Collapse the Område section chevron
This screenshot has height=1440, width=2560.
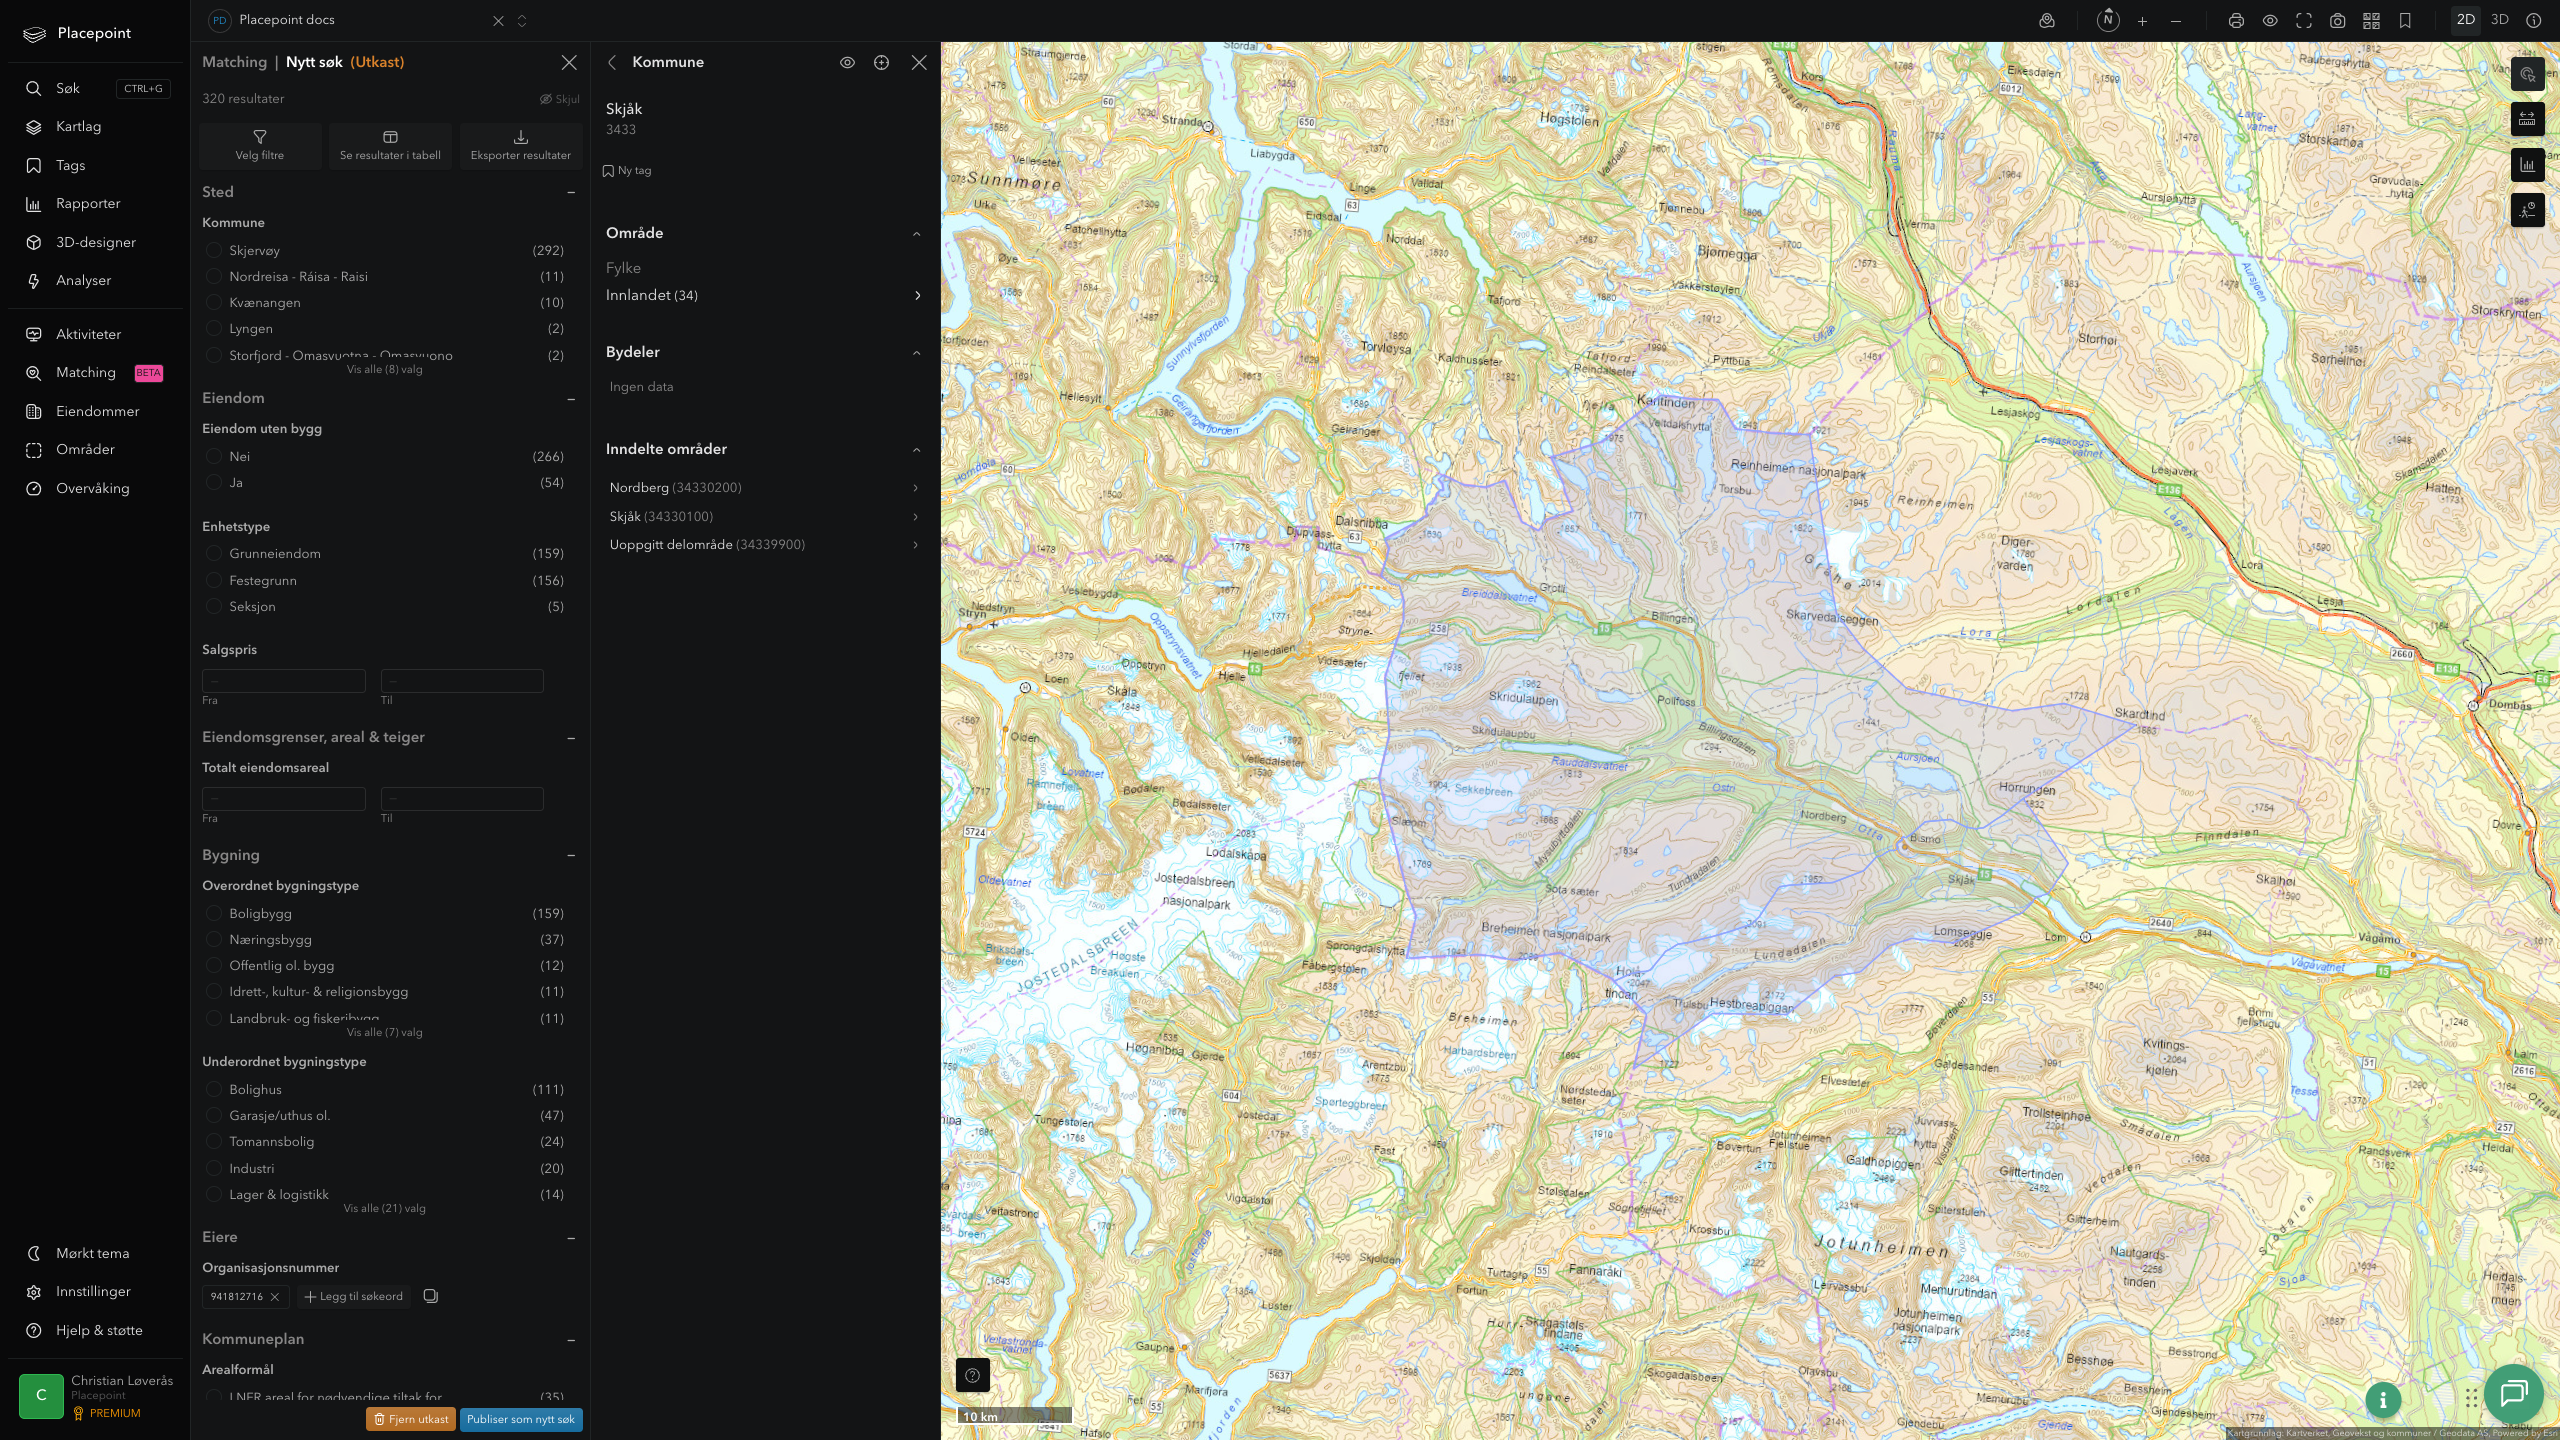pos(916,234)
